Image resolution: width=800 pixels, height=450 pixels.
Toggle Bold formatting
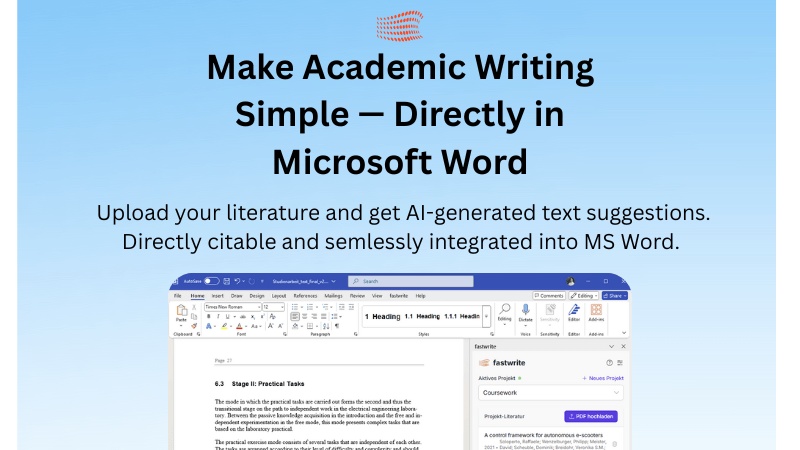[208, 316]
